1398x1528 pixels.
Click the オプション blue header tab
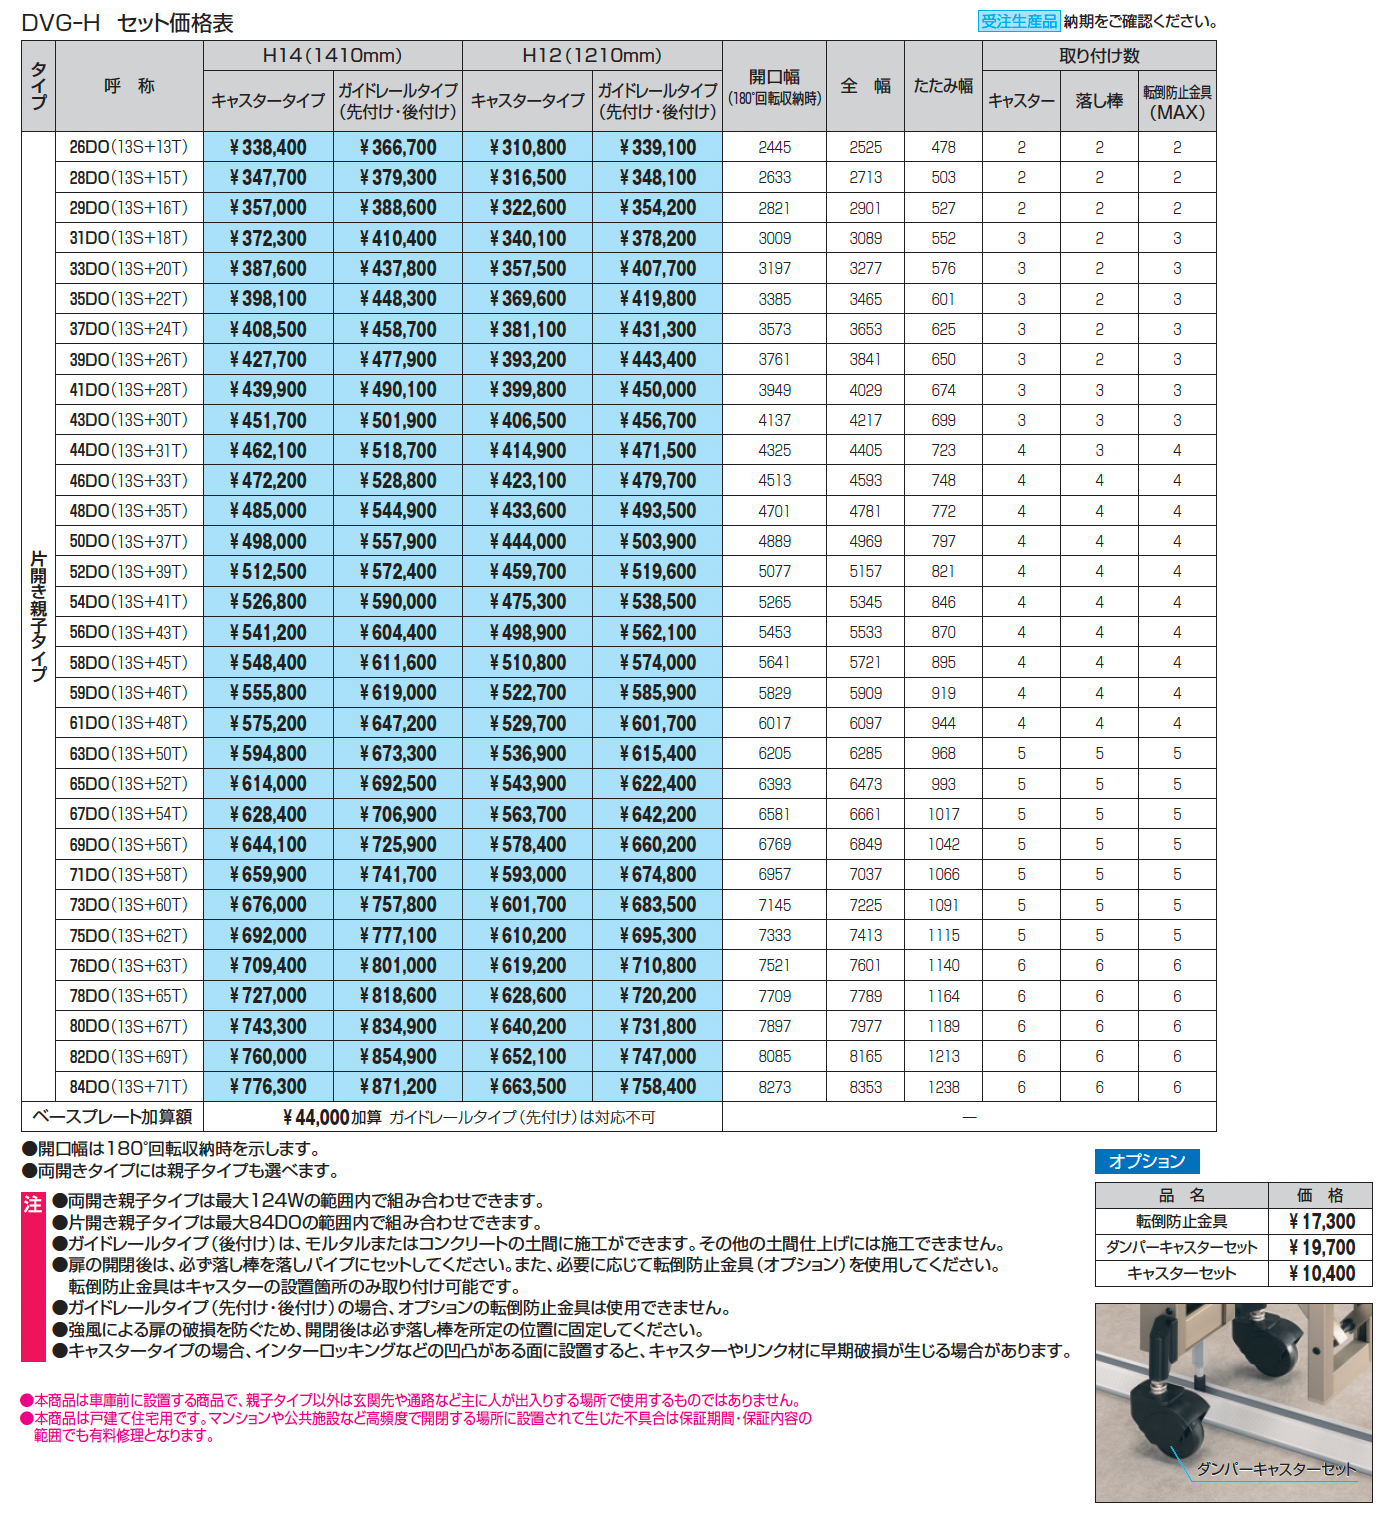pos(1147,1161)
